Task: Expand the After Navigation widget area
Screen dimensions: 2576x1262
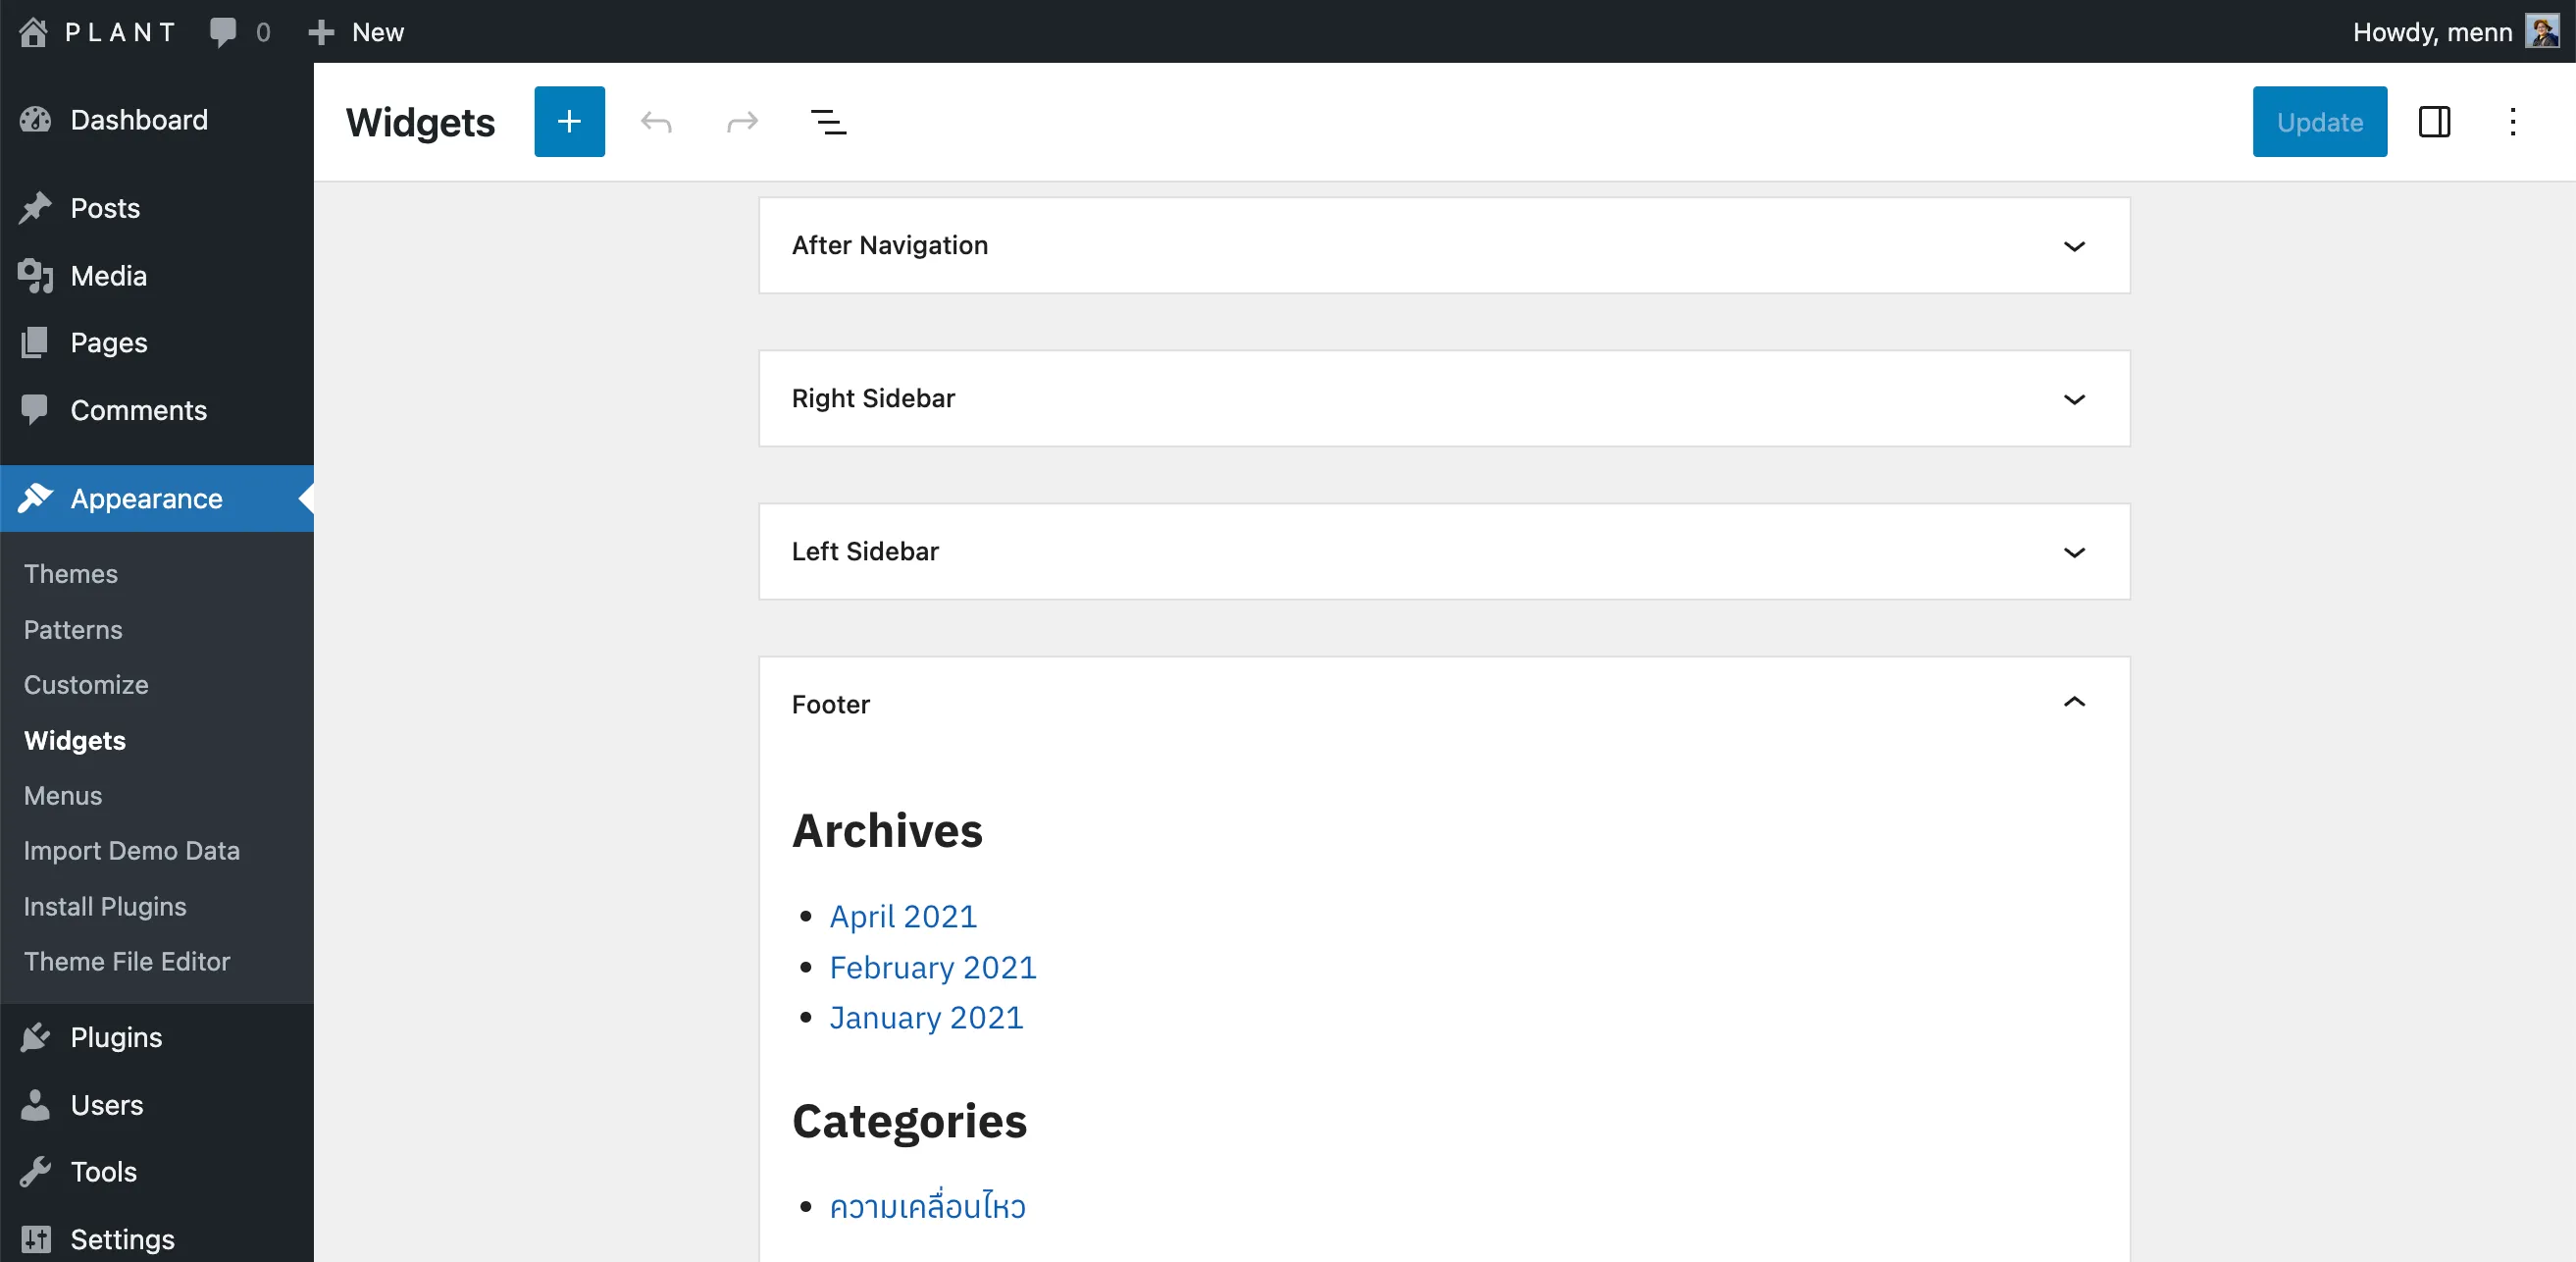Action: tap(2075, 246)
